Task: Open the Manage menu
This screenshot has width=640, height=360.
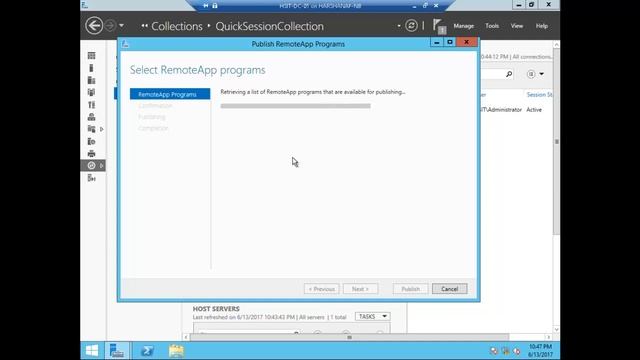Action: coord(464,26)
